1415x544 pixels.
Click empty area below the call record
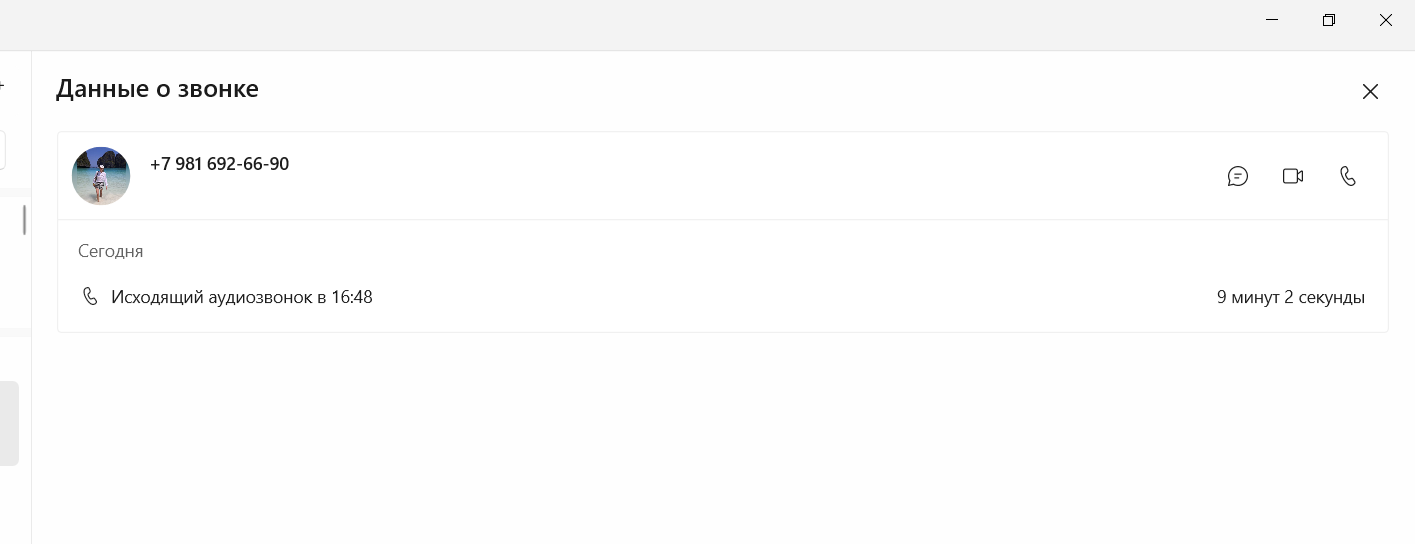click(x=723, y=438)
